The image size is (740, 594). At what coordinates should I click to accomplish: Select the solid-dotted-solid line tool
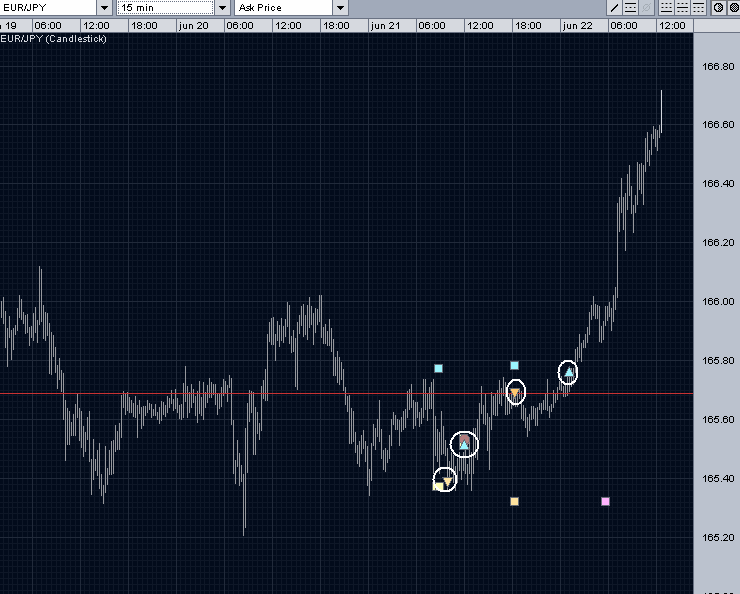[631, 8]
